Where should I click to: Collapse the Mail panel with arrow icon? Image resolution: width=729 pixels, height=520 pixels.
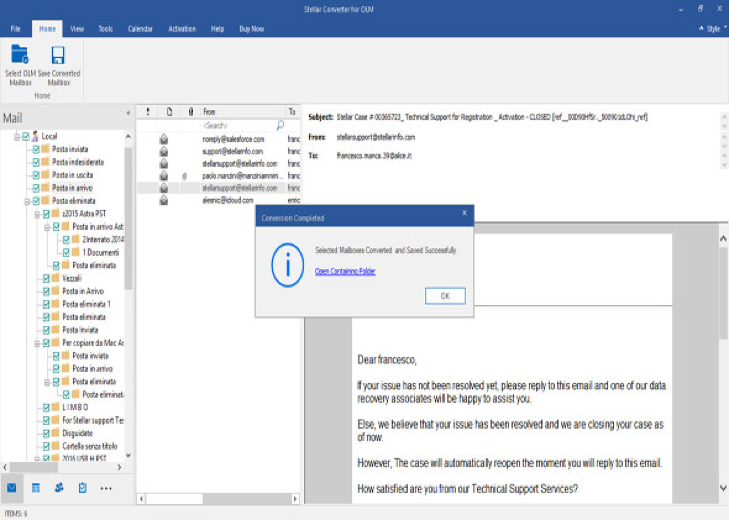128,113
